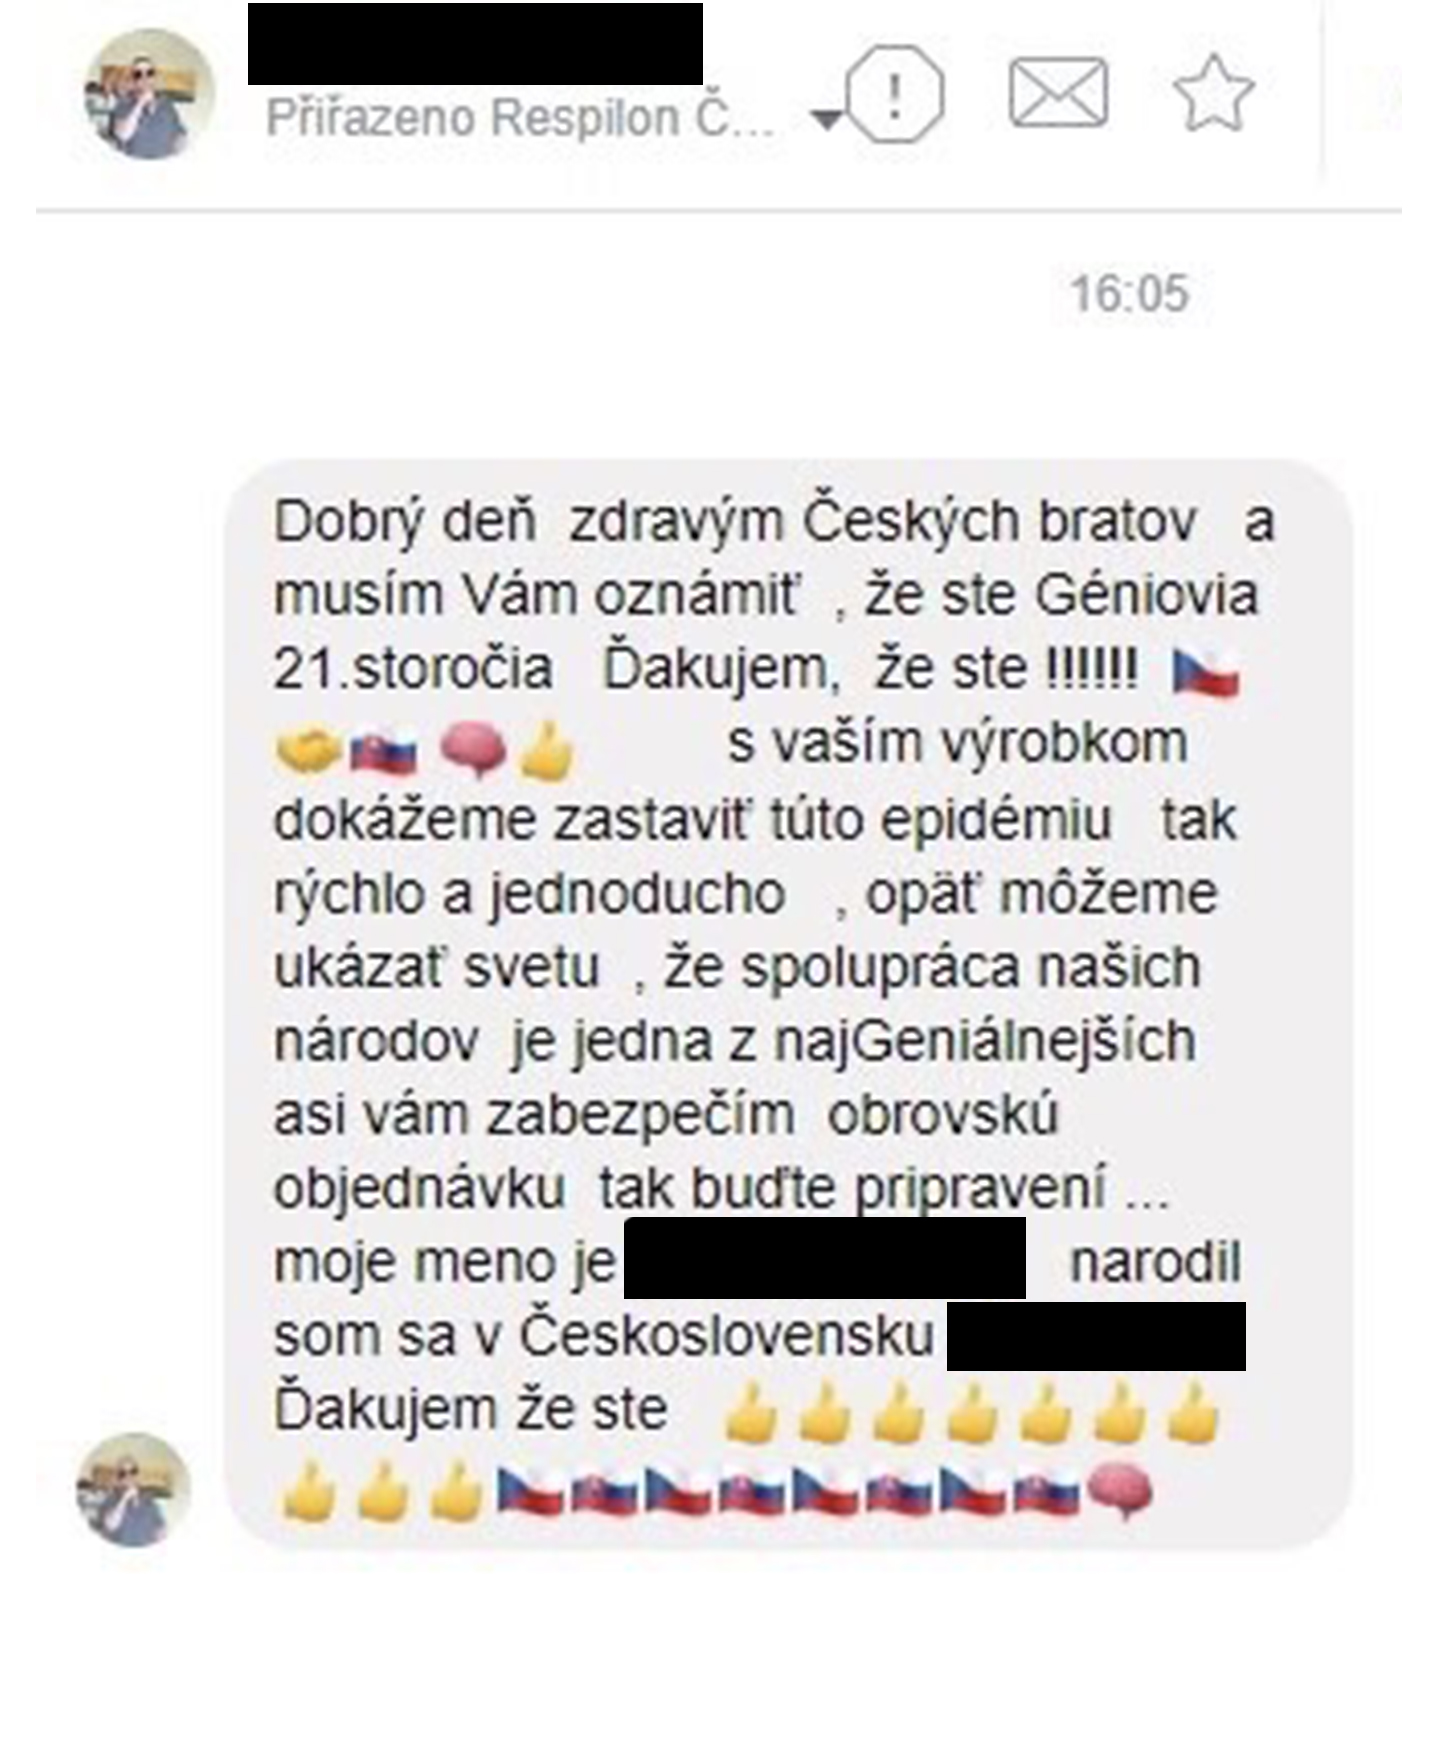Click the brain emoji ending the message

(1120, 1492)
